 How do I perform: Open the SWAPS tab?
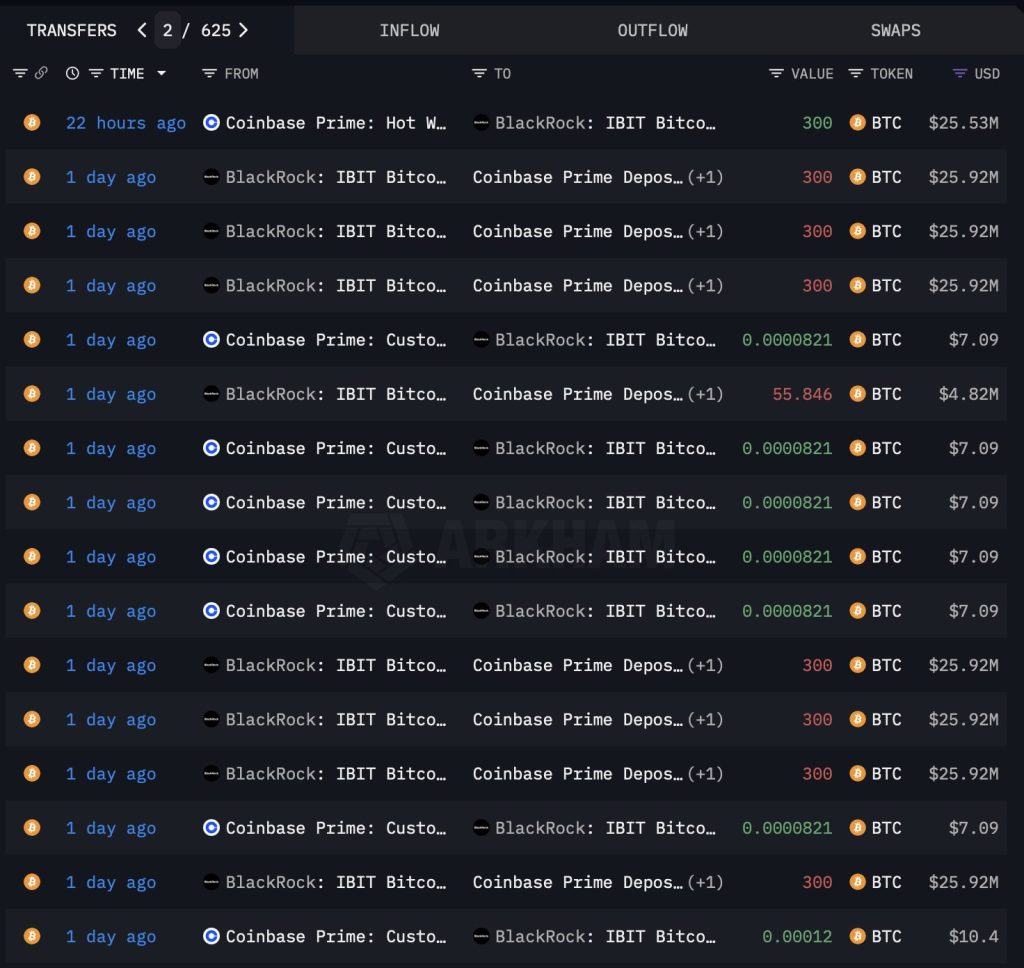(x=895, y=30)
